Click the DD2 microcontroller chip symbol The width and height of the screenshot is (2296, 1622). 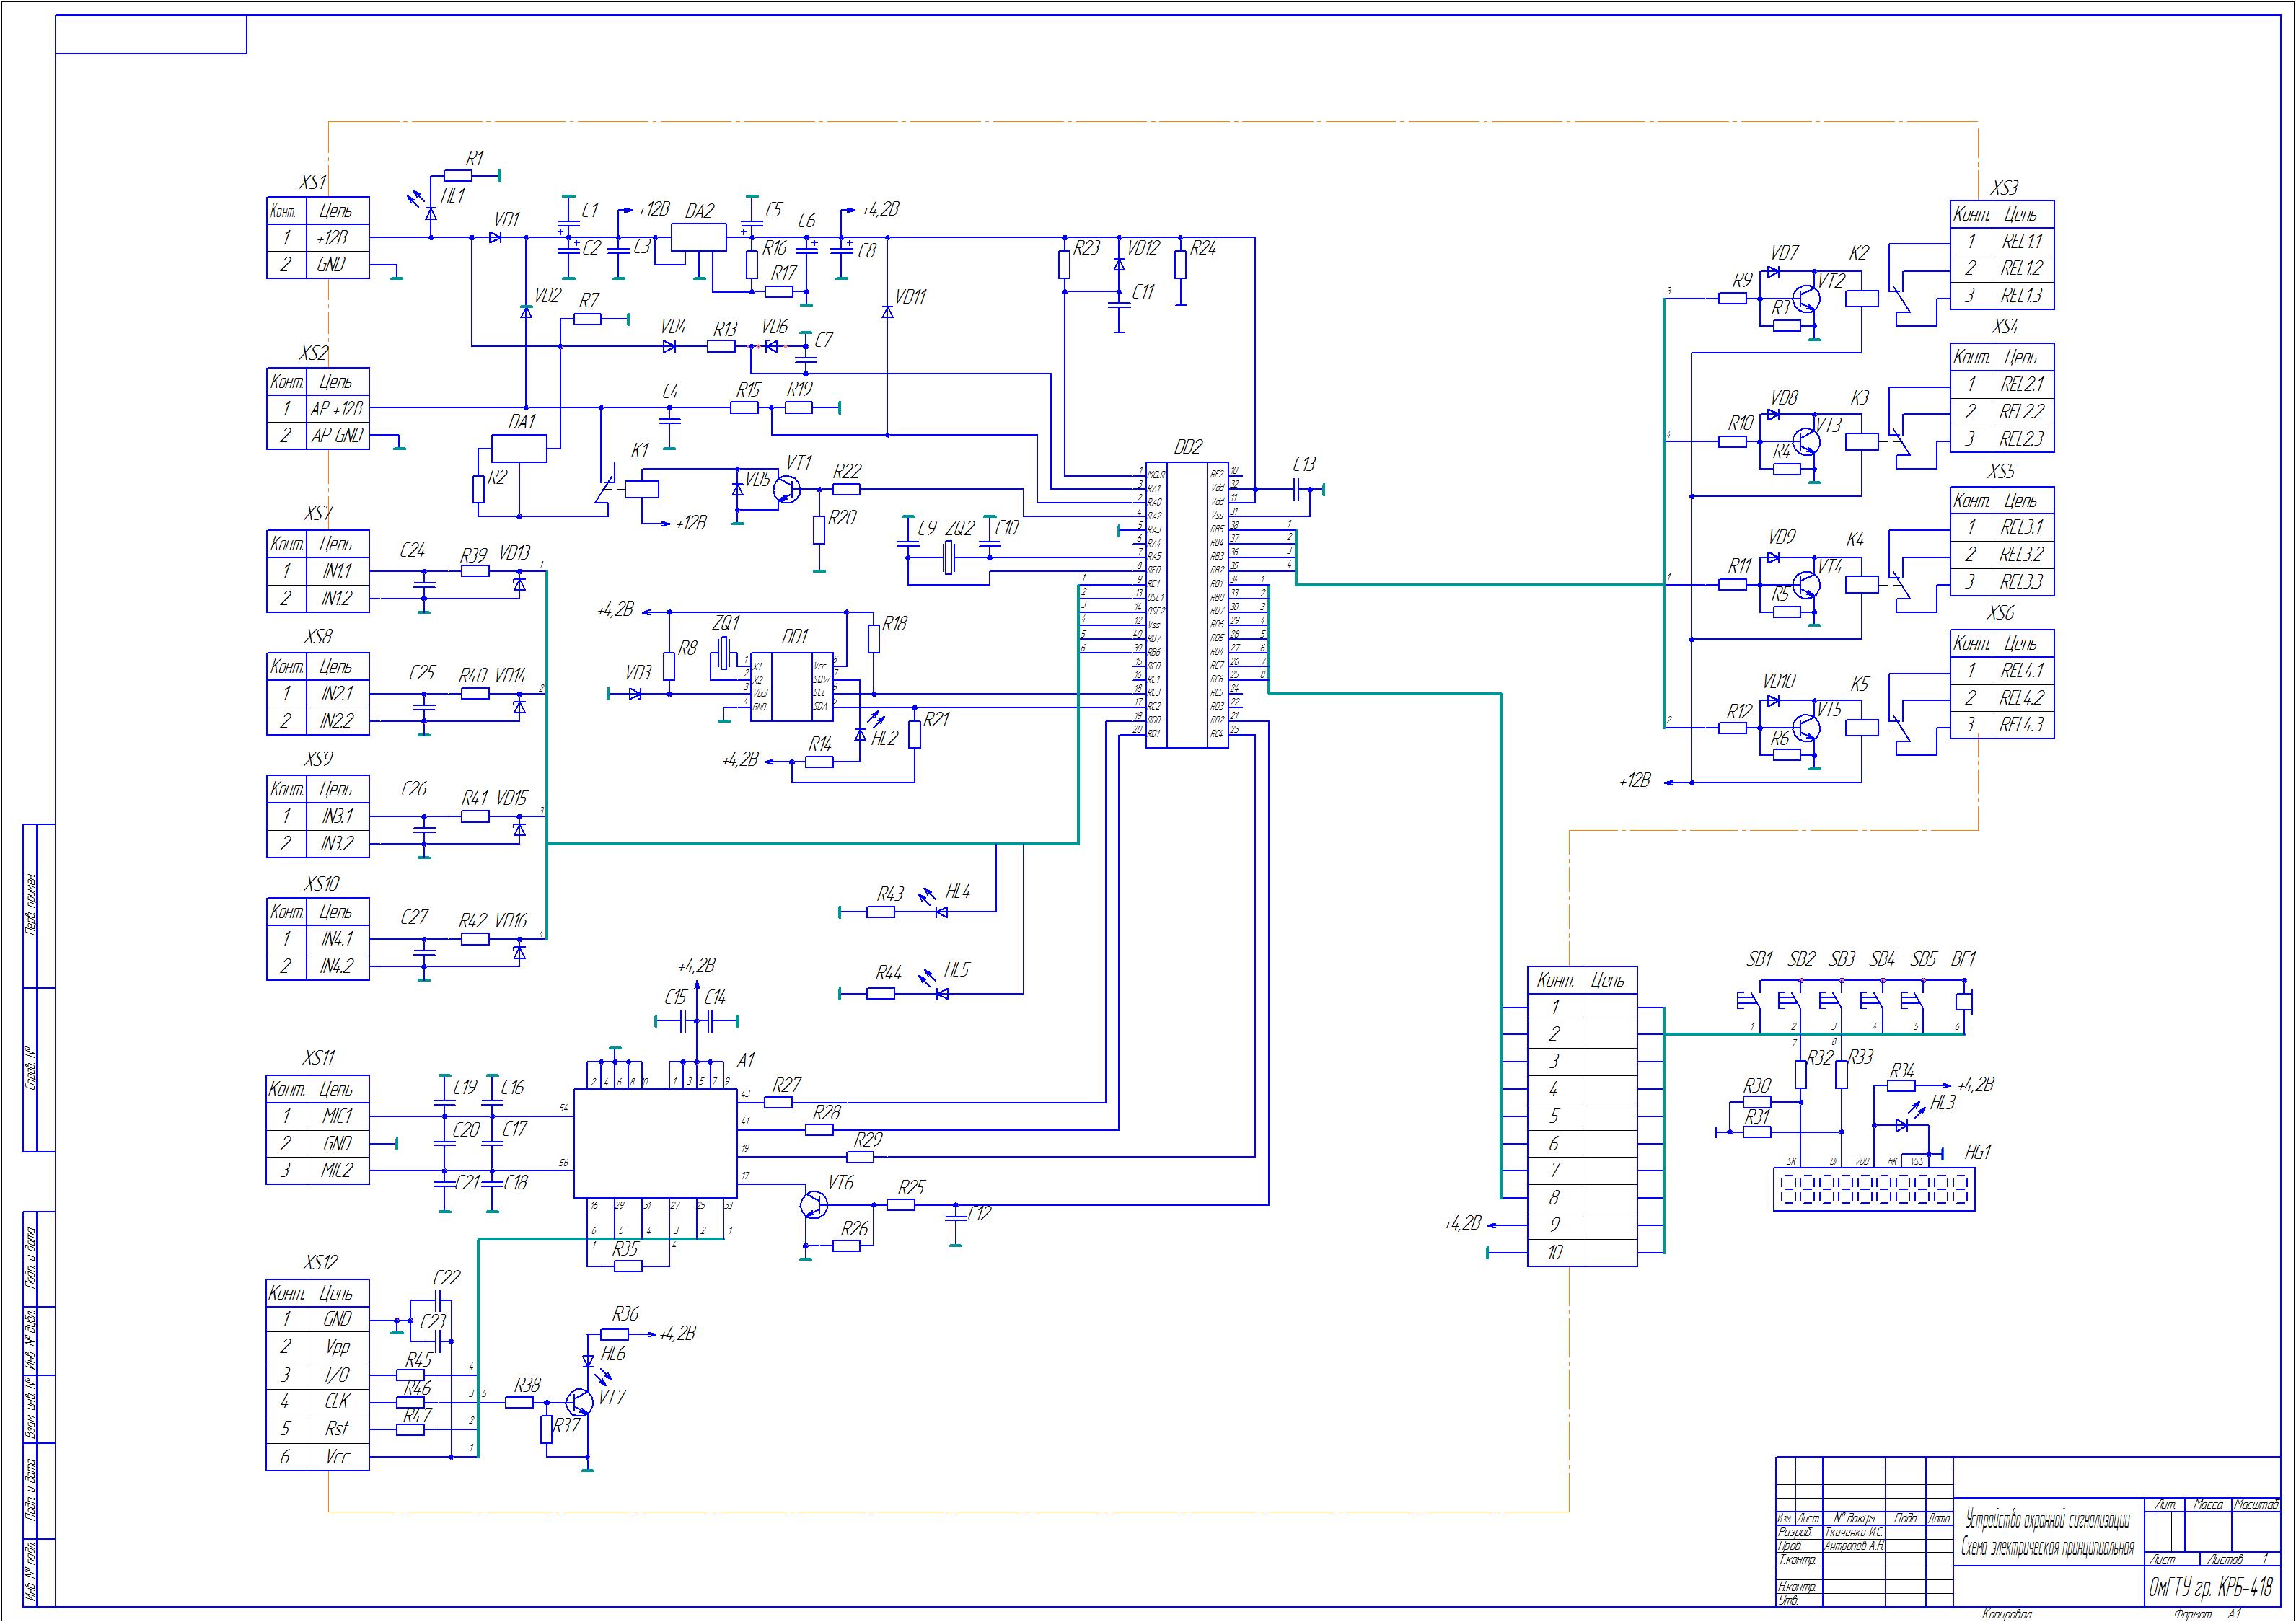[x=1187, y=605]
